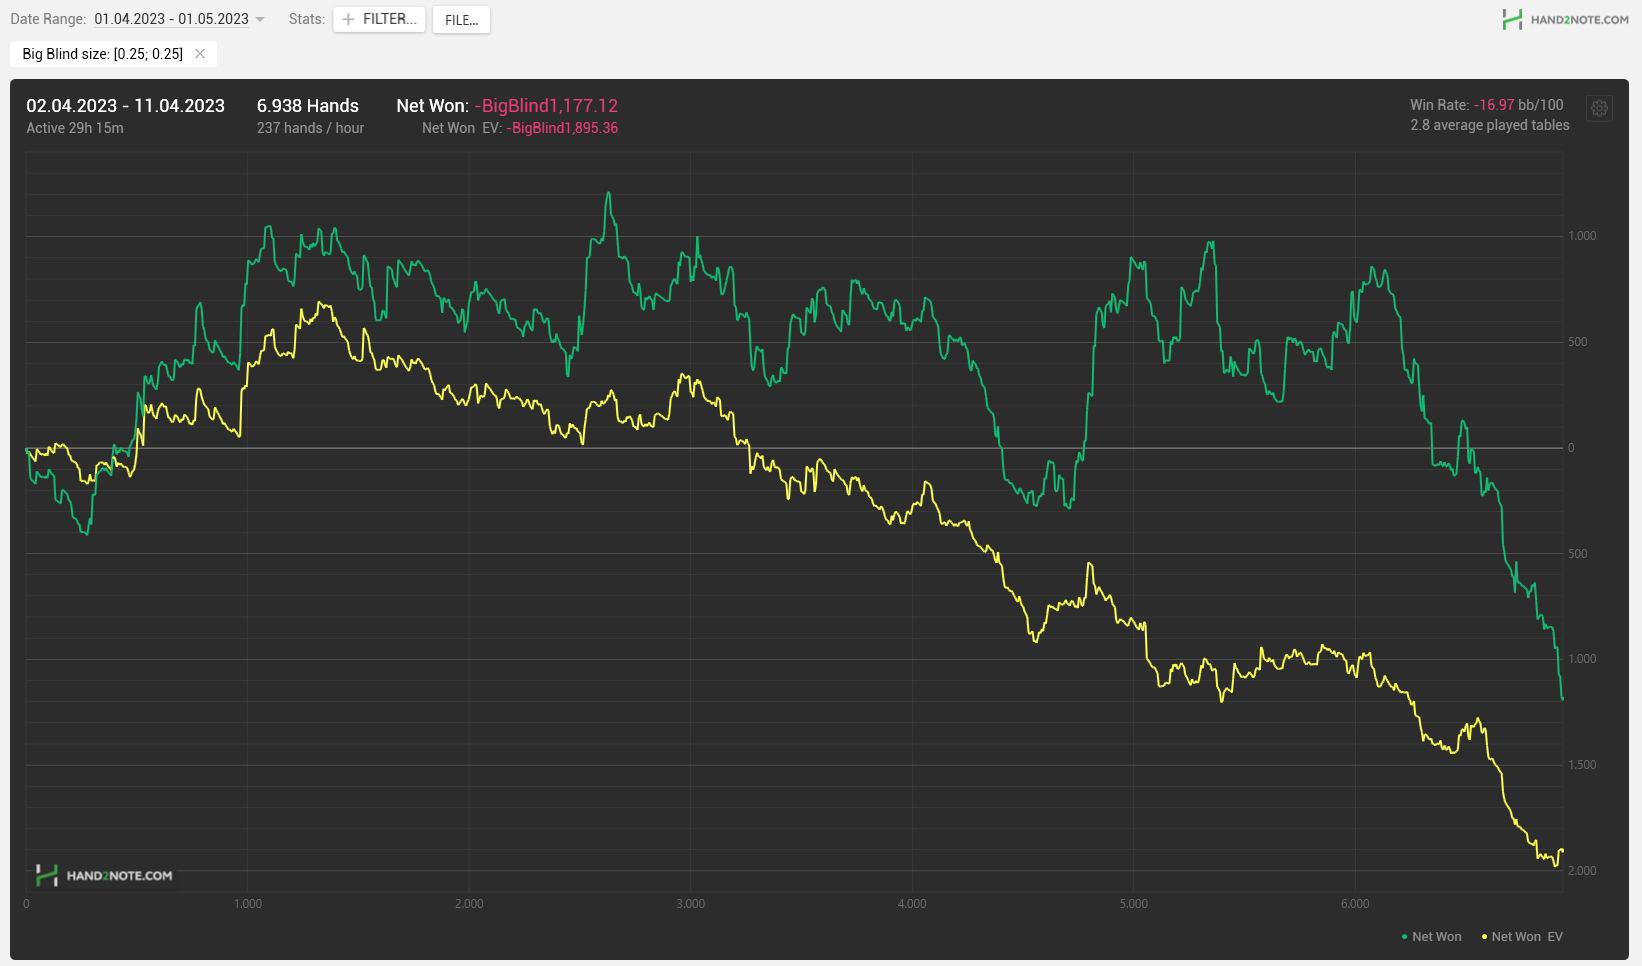The image size is (1642, 966).
Task: Click the 2.000 y-axis label at bottom right
Action: (1582, 871)
